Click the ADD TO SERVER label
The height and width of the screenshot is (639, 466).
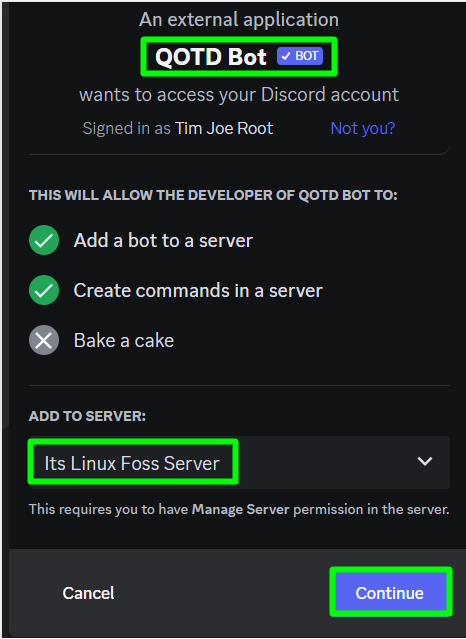[87, 416]
